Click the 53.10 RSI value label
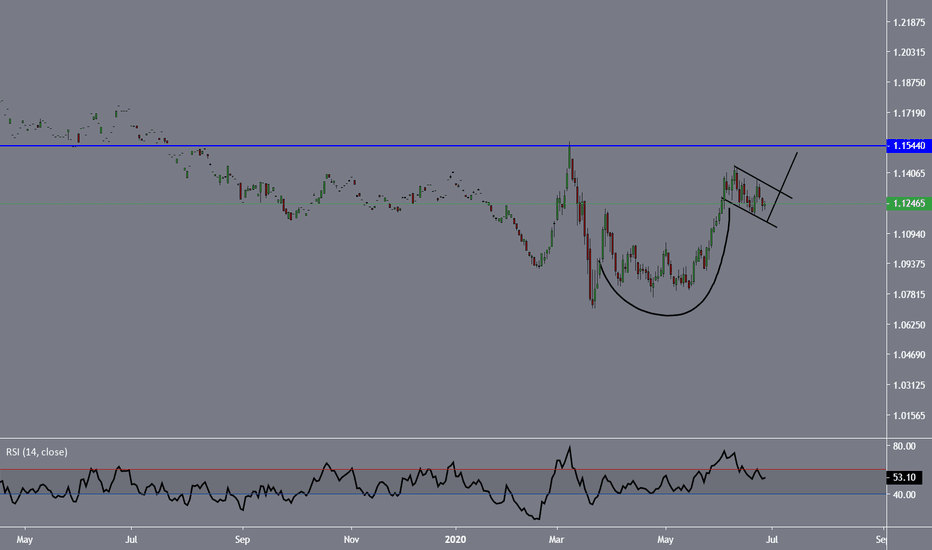 [x=904, y=477]
